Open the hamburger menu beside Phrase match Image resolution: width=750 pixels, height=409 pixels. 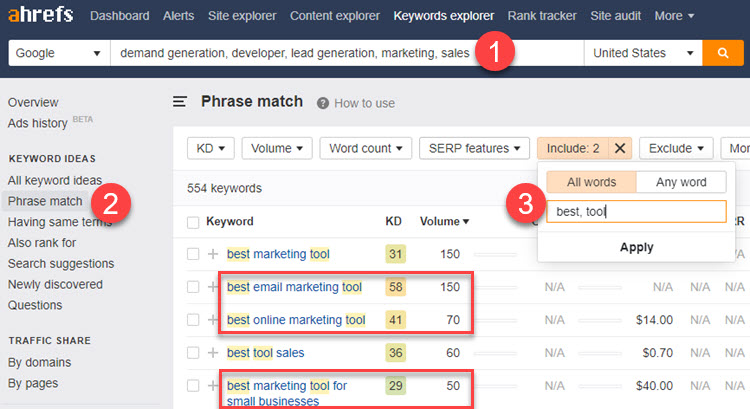[x=180, y=101]
